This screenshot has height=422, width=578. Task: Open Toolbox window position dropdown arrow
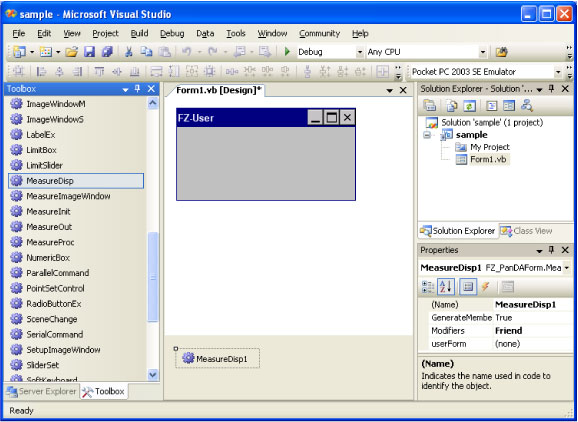click(125, 90)
